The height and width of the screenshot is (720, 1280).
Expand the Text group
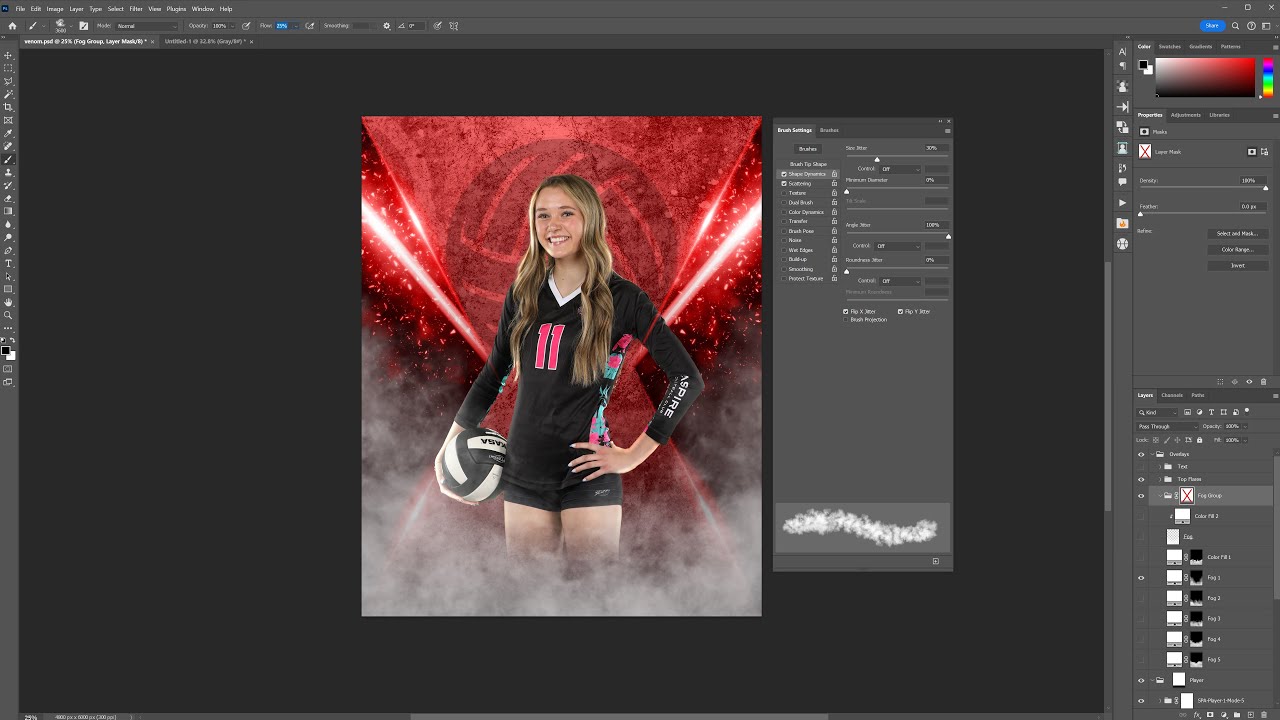point(1160,466)
